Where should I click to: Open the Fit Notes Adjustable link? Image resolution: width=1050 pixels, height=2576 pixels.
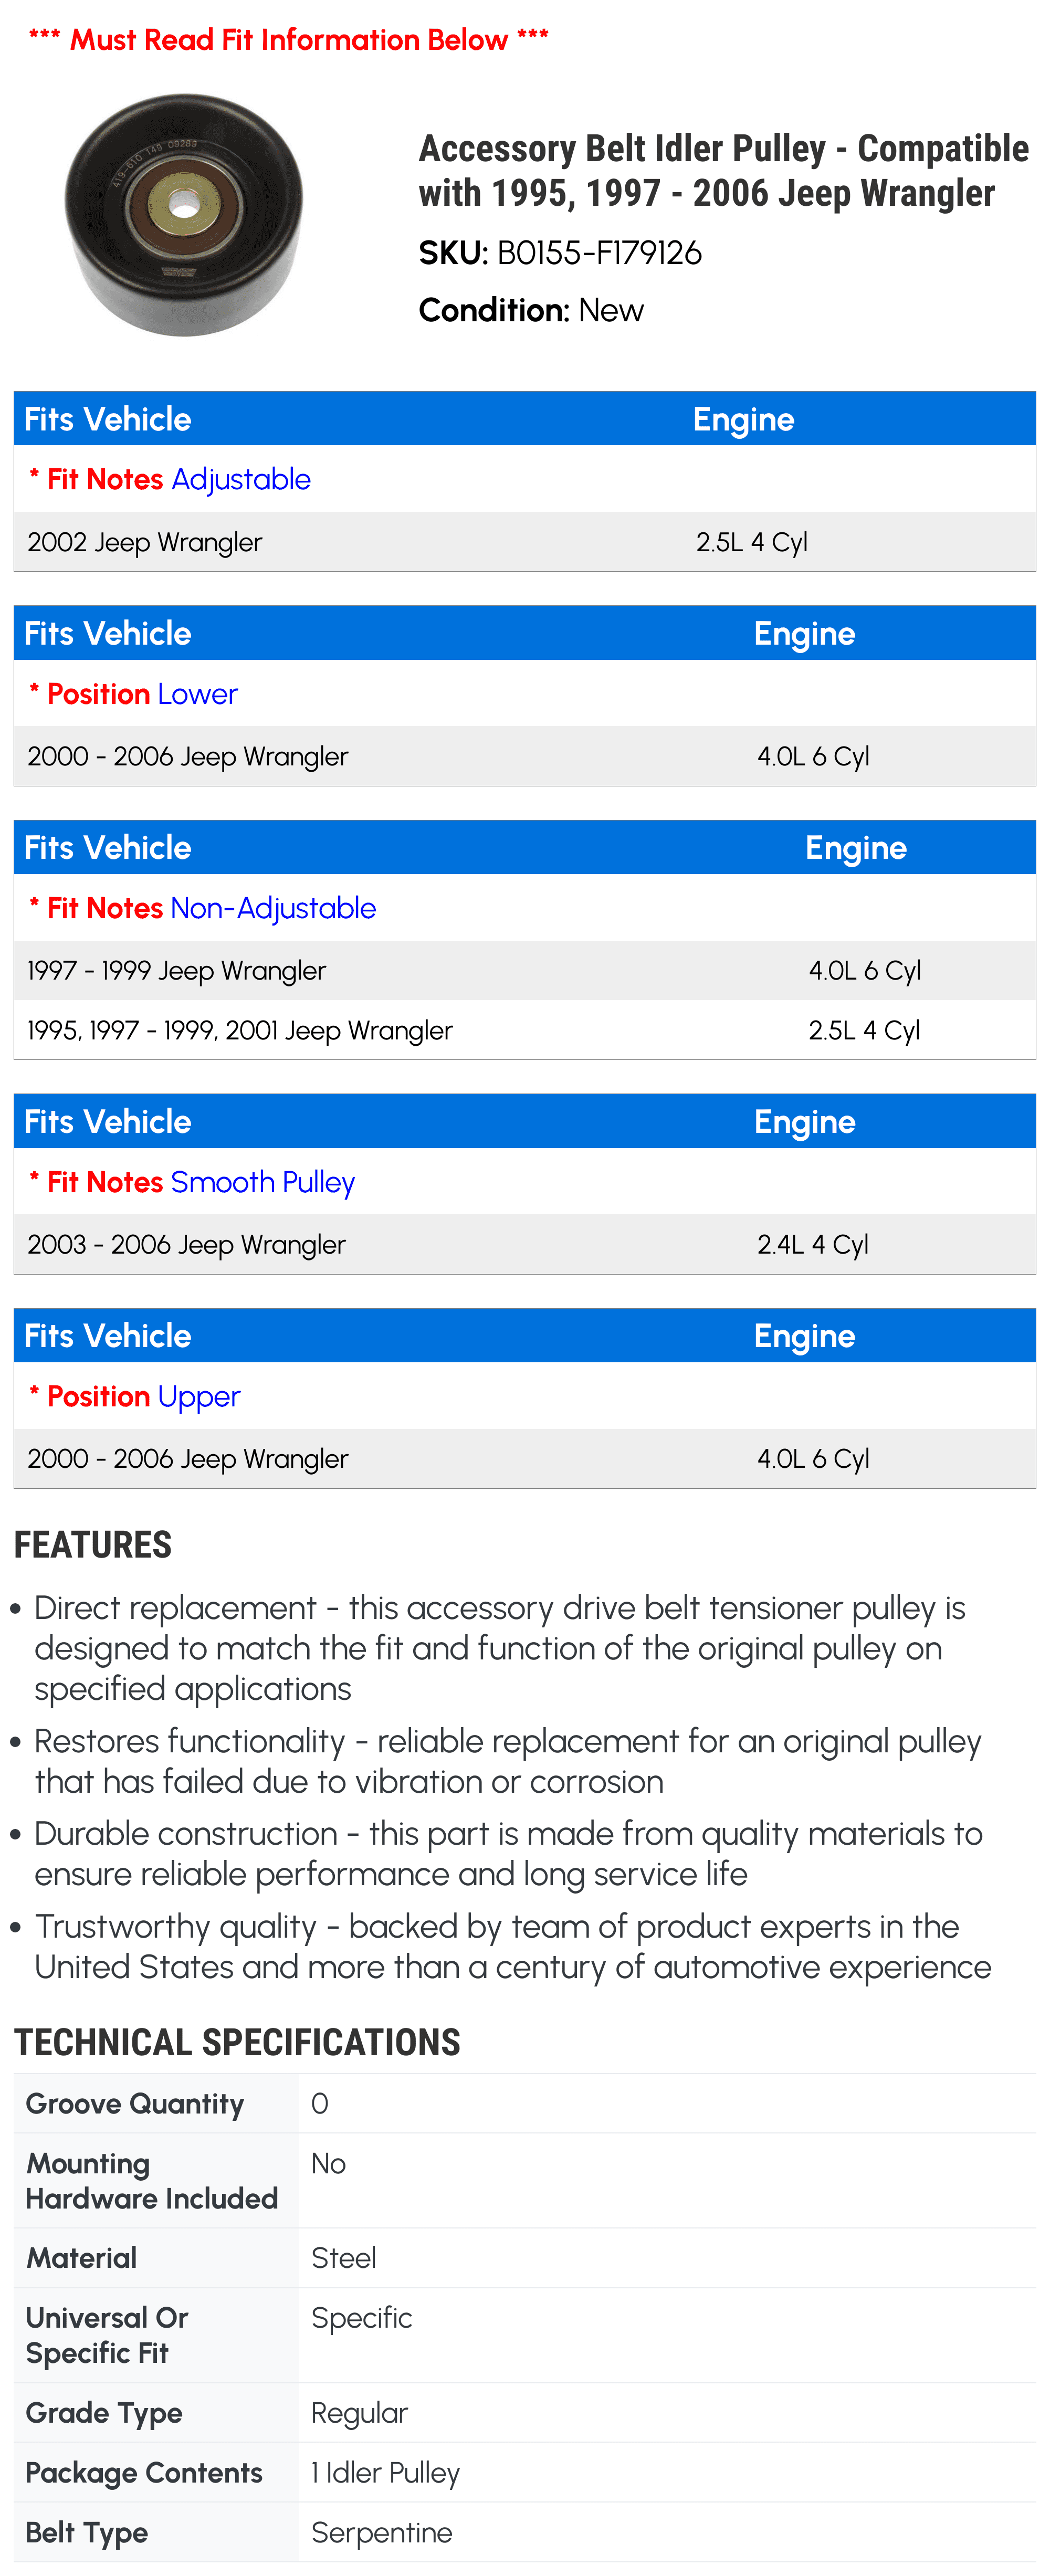170,479
